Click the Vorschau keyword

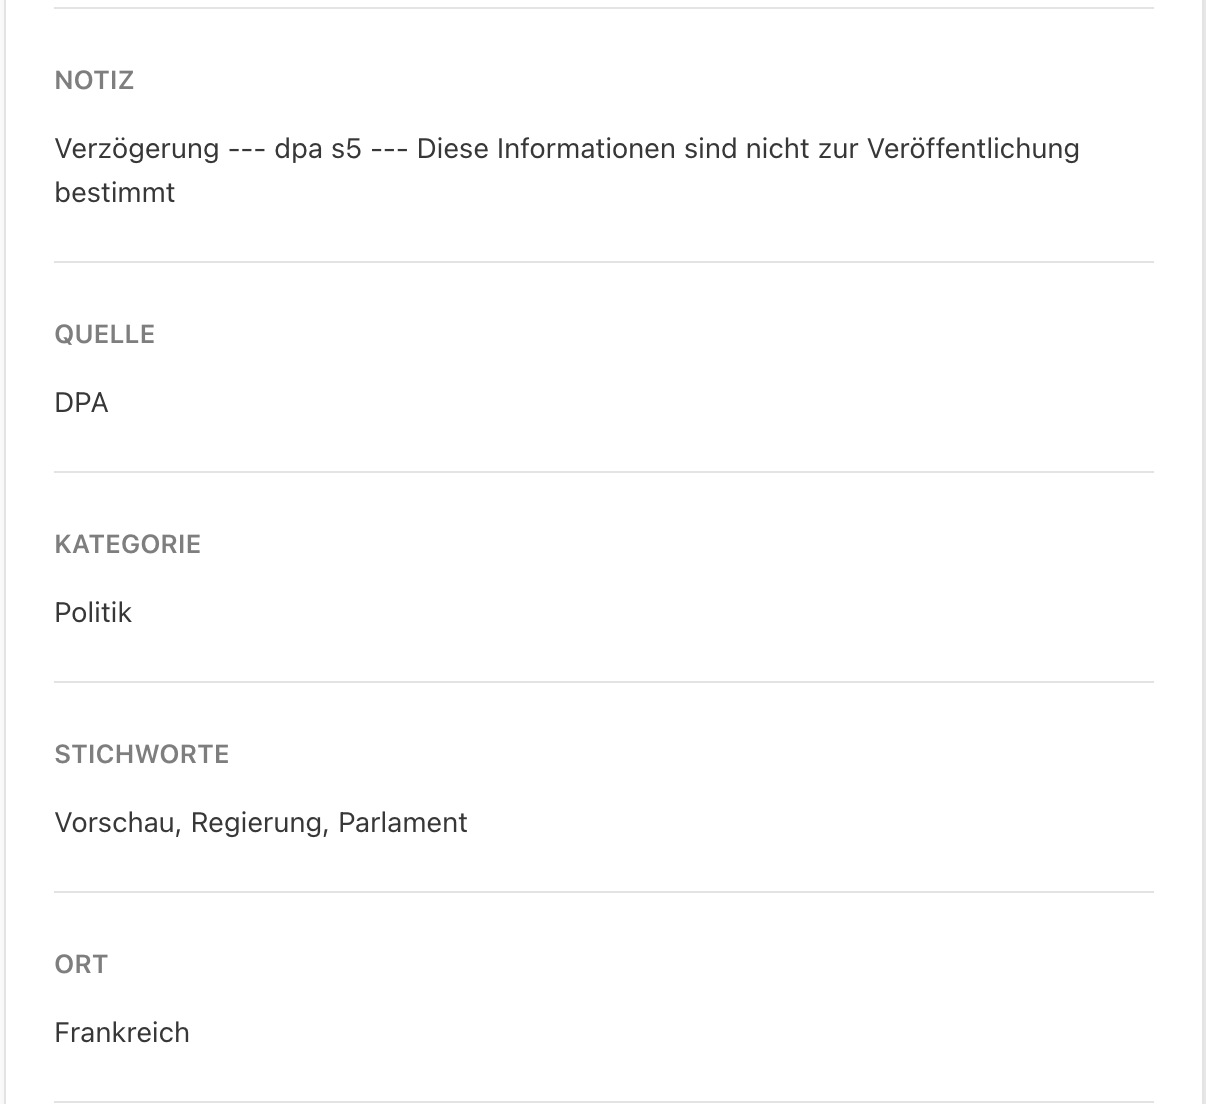click(116, 823)
